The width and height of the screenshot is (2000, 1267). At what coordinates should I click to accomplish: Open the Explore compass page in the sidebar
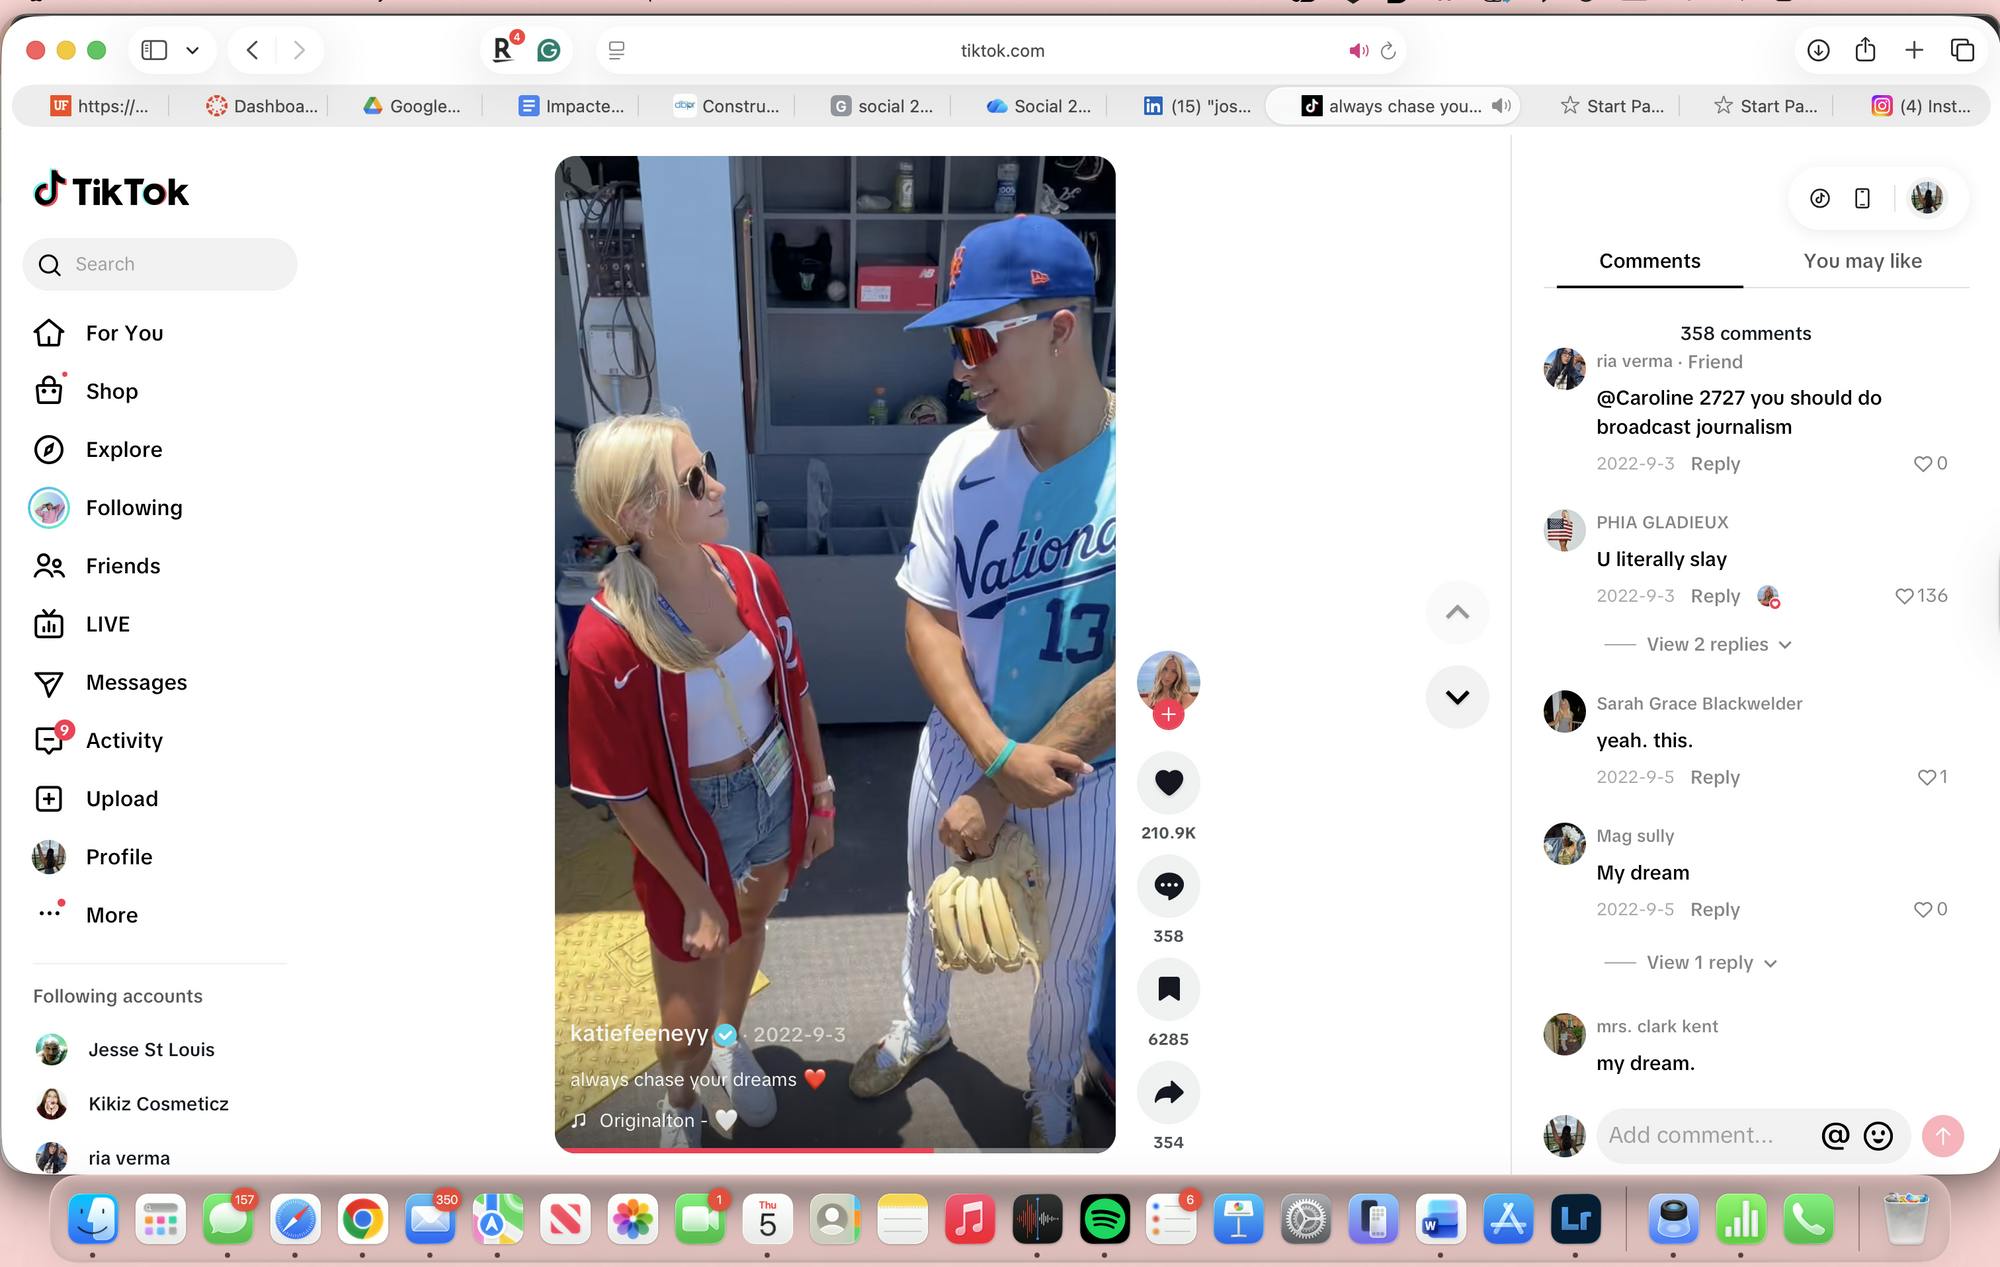click(x=123, y=450)
